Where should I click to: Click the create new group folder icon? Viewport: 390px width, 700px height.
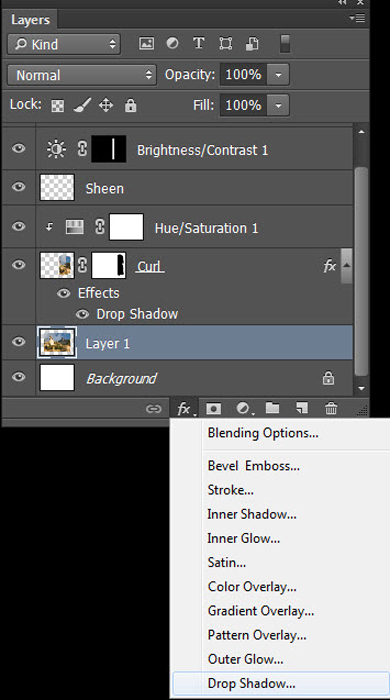click(x=272, y=408)
